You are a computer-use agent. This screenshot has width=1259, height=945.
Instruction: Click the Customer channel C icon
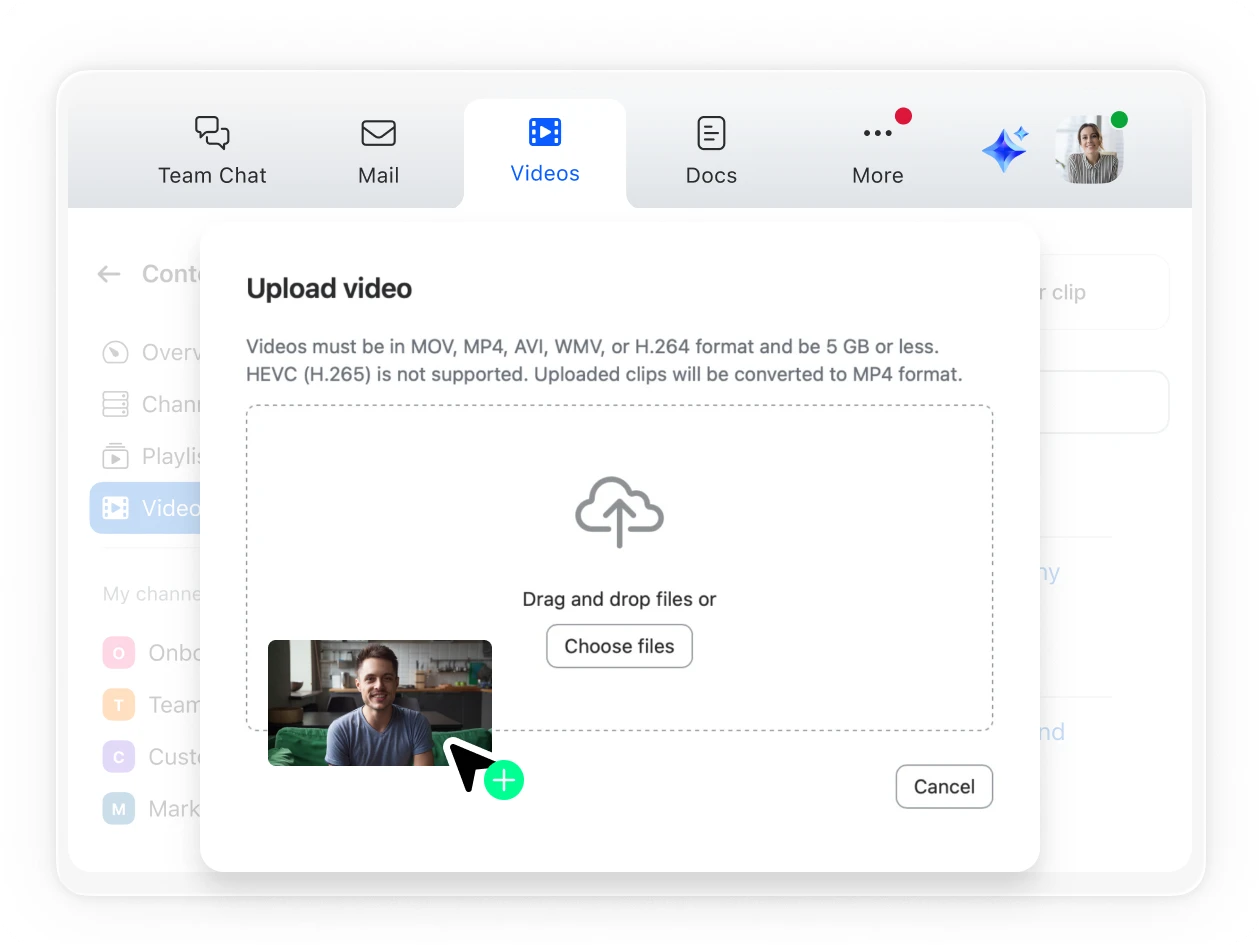(118, 756)
